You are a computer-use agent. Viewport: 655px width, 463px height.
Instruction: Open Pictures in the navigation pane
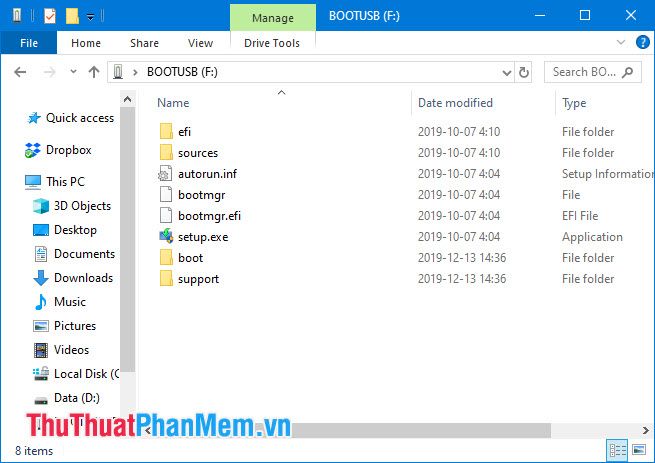point(64,326)
